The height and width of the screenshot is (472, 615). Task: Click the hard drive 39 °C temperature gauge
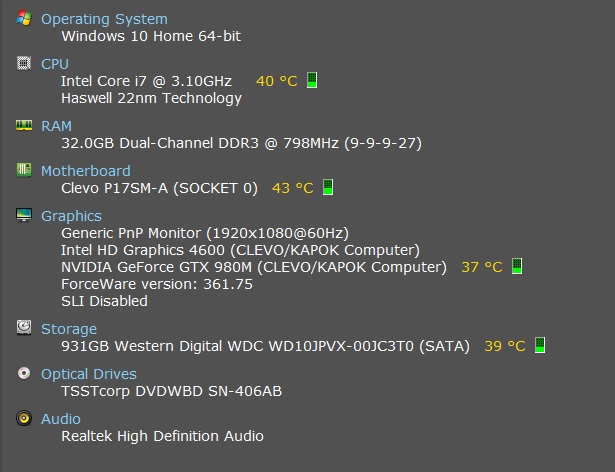click(540, 345)
